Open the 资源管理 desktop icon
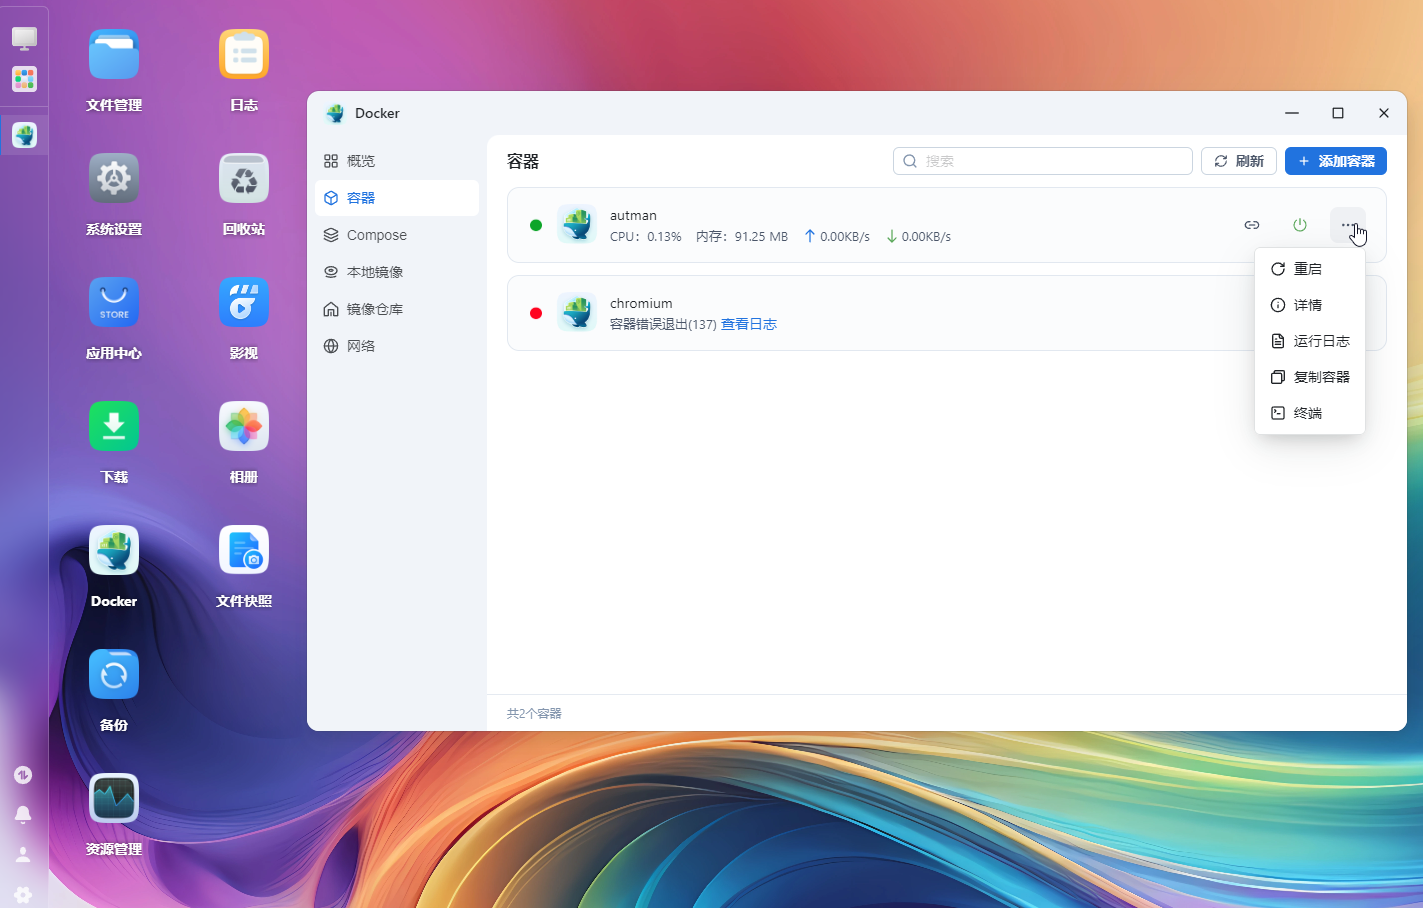This screenshot has width=1423, height=908. (x=114, y=799)
